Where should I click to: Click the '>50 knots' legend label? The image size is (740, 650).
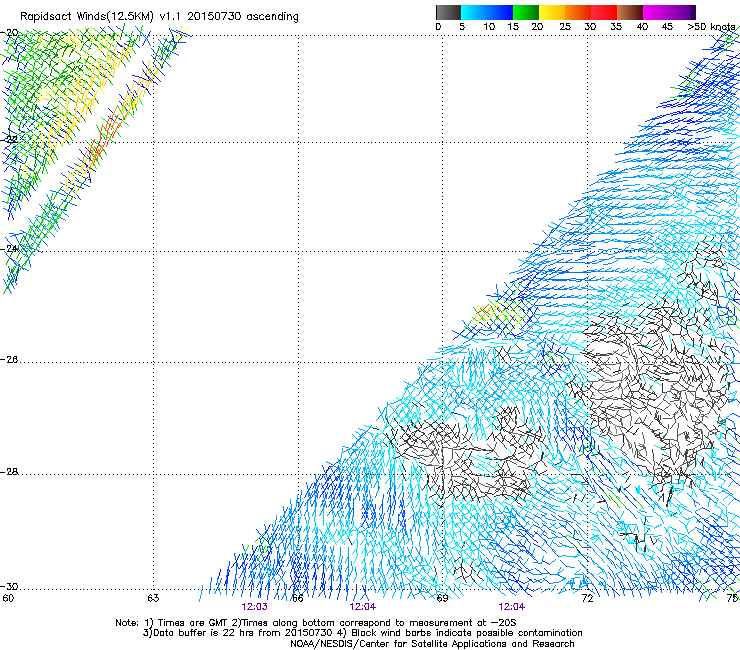tap(711, 27)
